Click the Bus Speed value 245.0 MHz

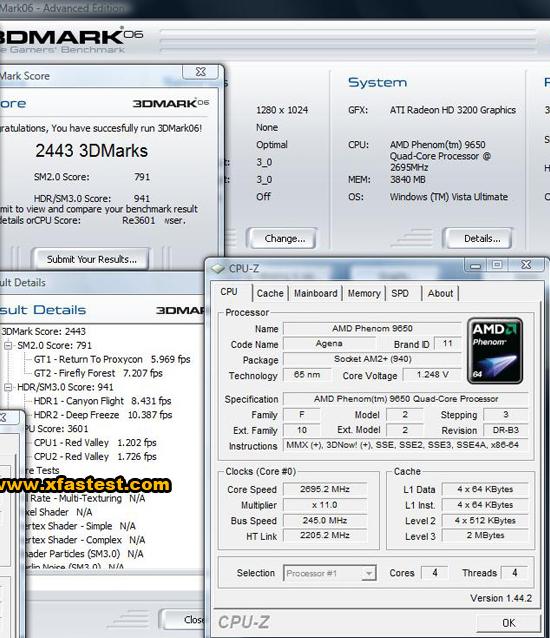click(325, 520)
